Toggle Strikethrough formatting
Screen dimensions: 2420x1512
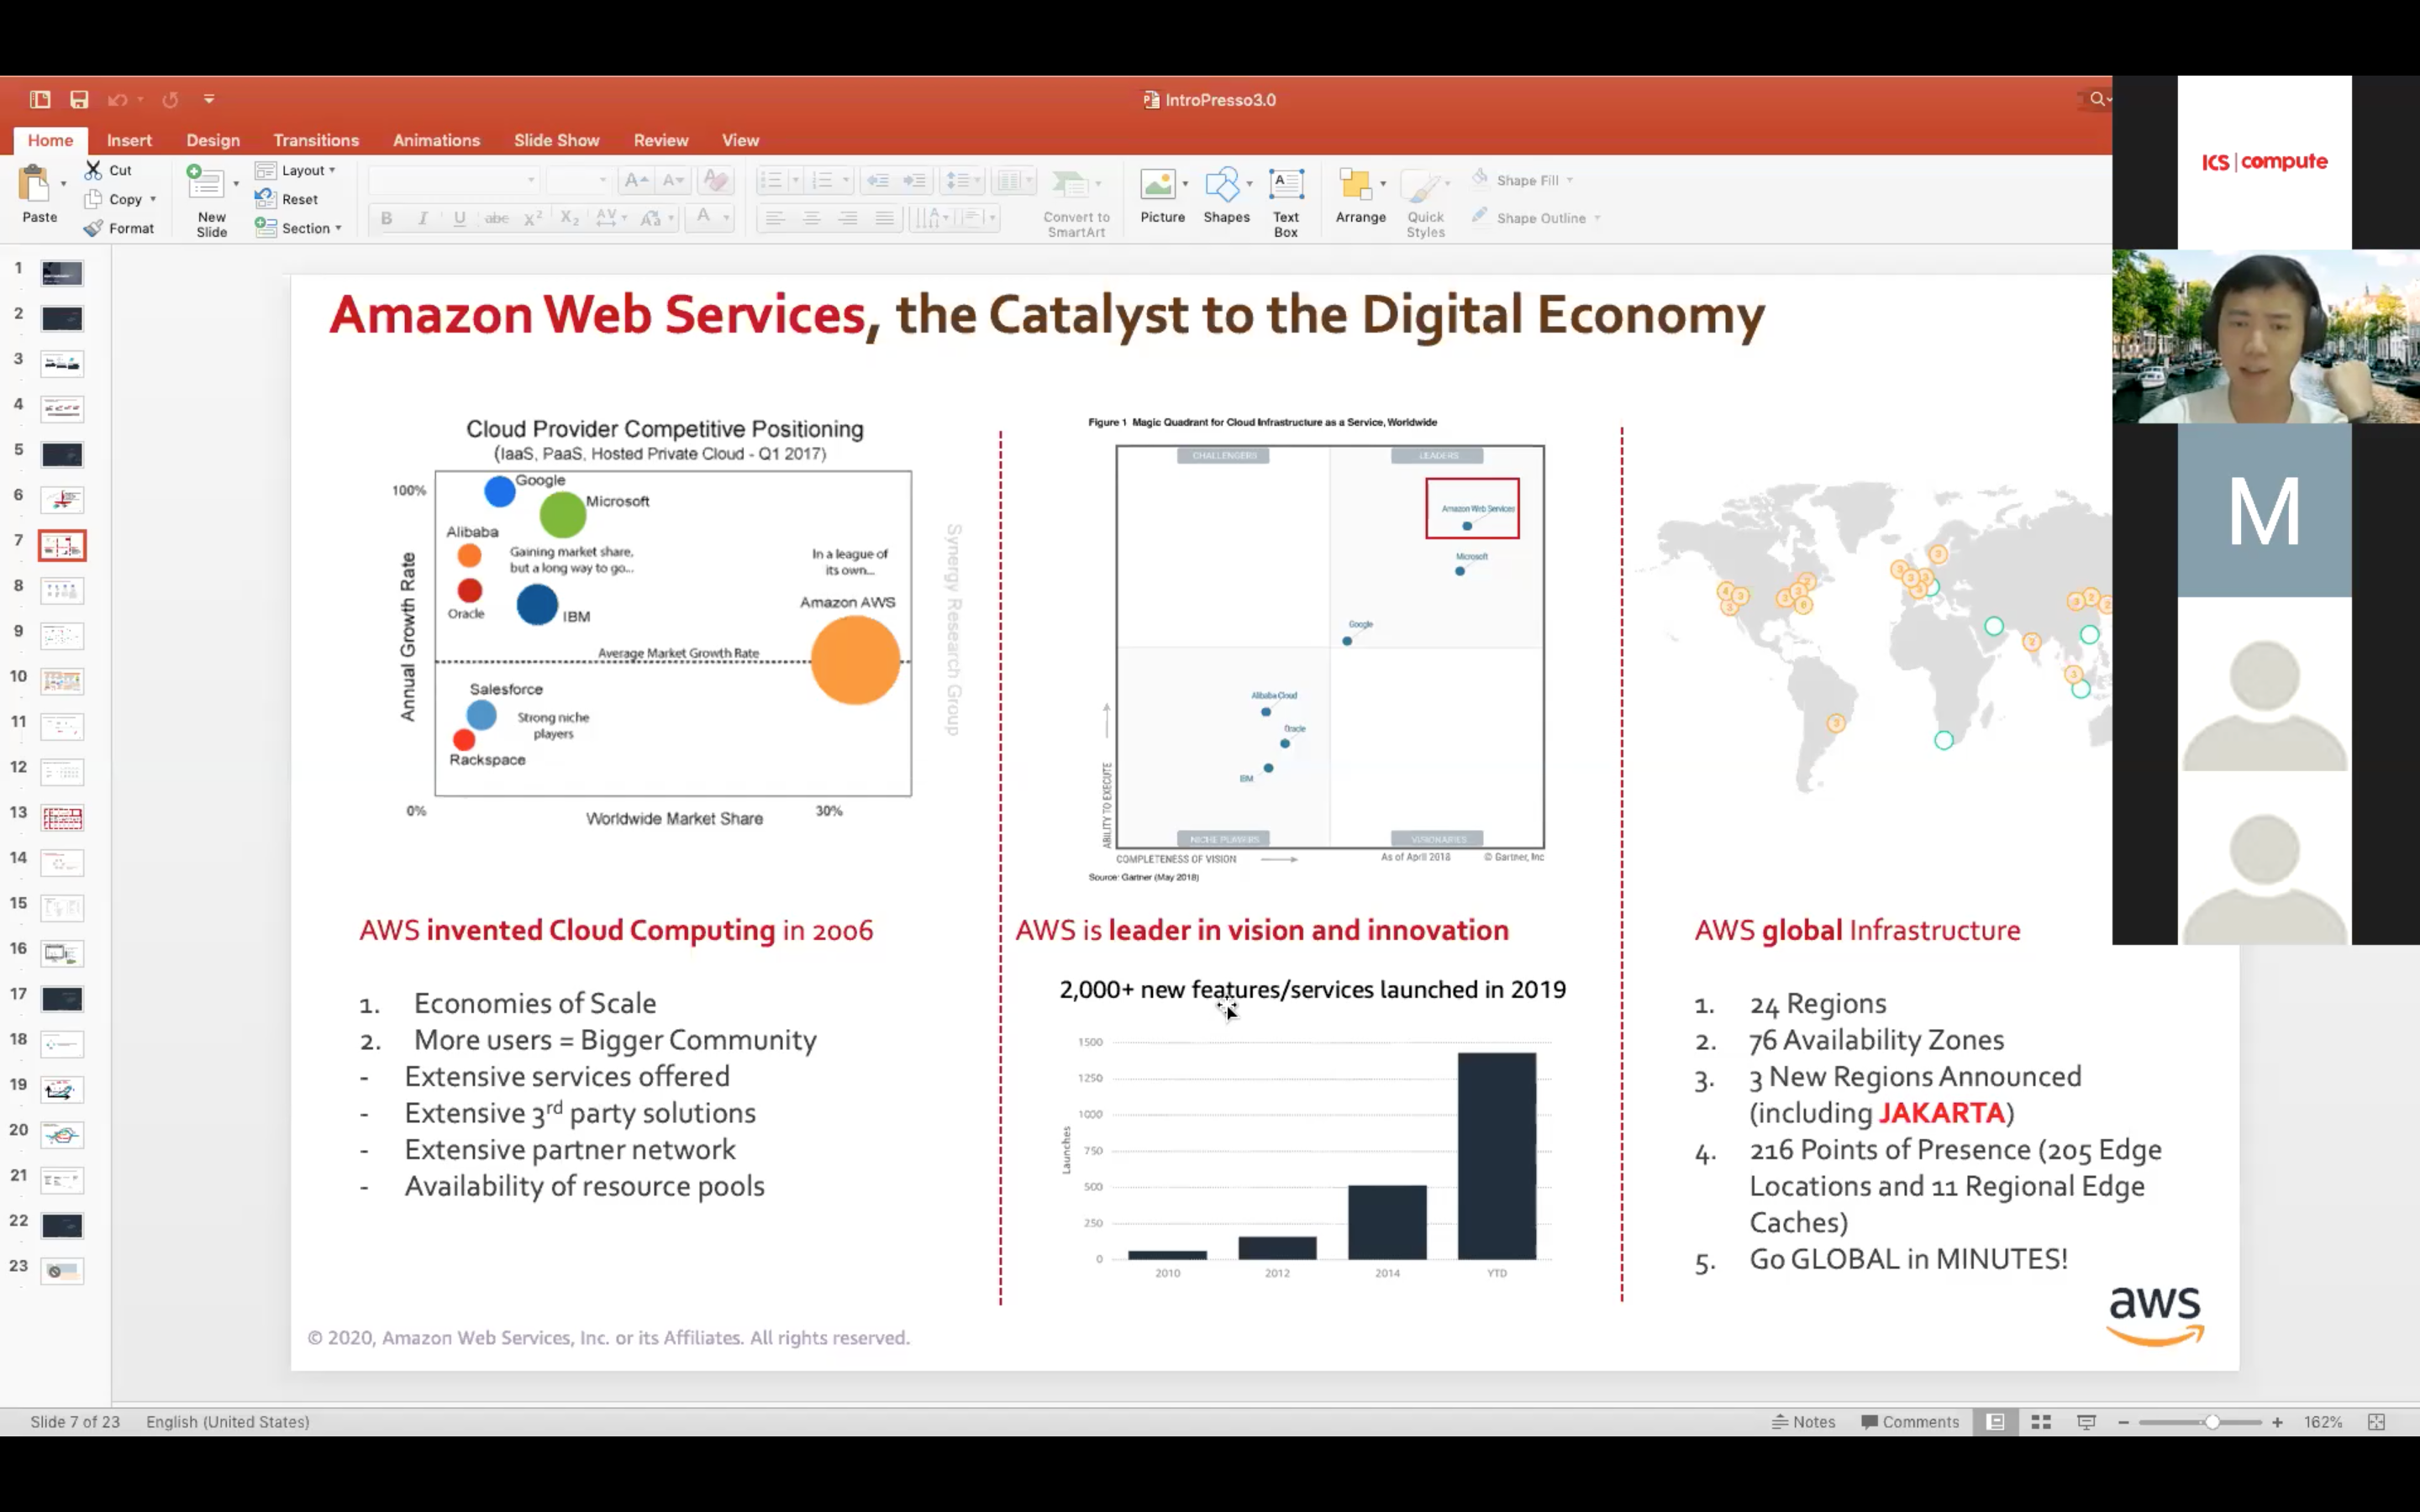pos(496,218)
